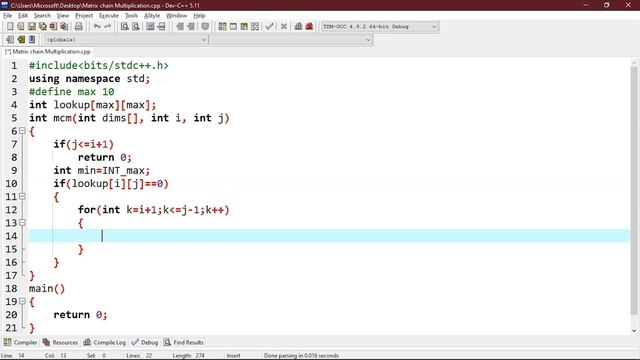Image resolution: width=640 pixels, height=360 pixels.
Task: Open Replace using the toolbar icon
Action: 136,27
